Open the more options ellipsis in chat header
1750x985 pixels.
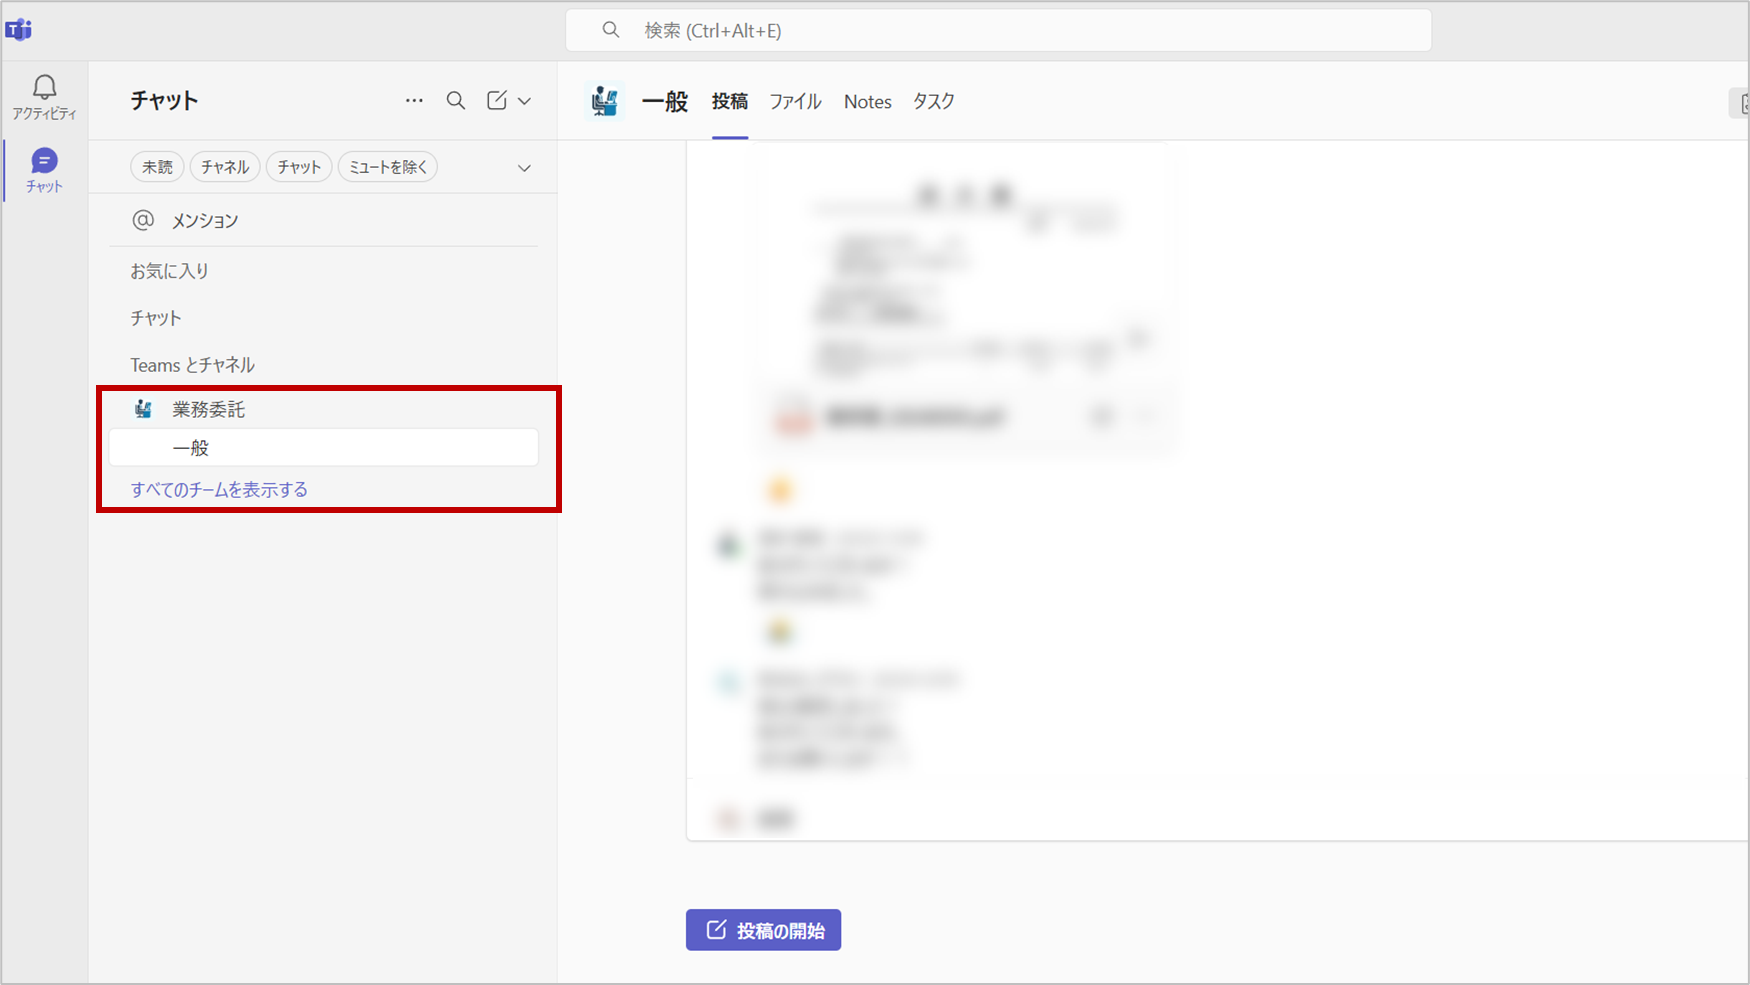pyautogui.click(x=414, y=101)
